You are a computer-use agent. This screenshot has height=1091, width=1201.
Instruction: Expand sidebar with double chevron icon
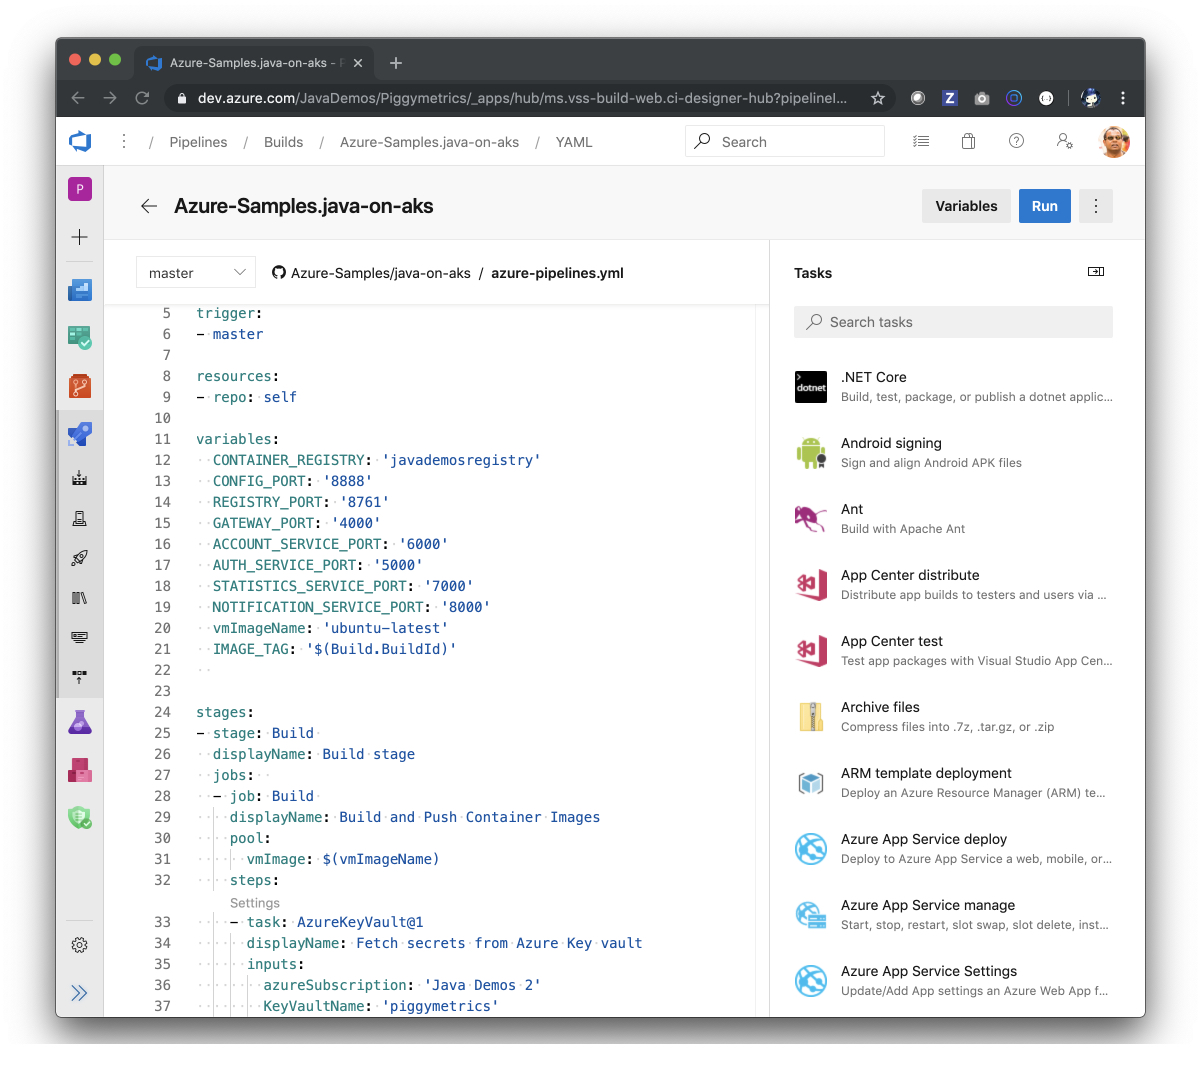[x=80, y=993]
